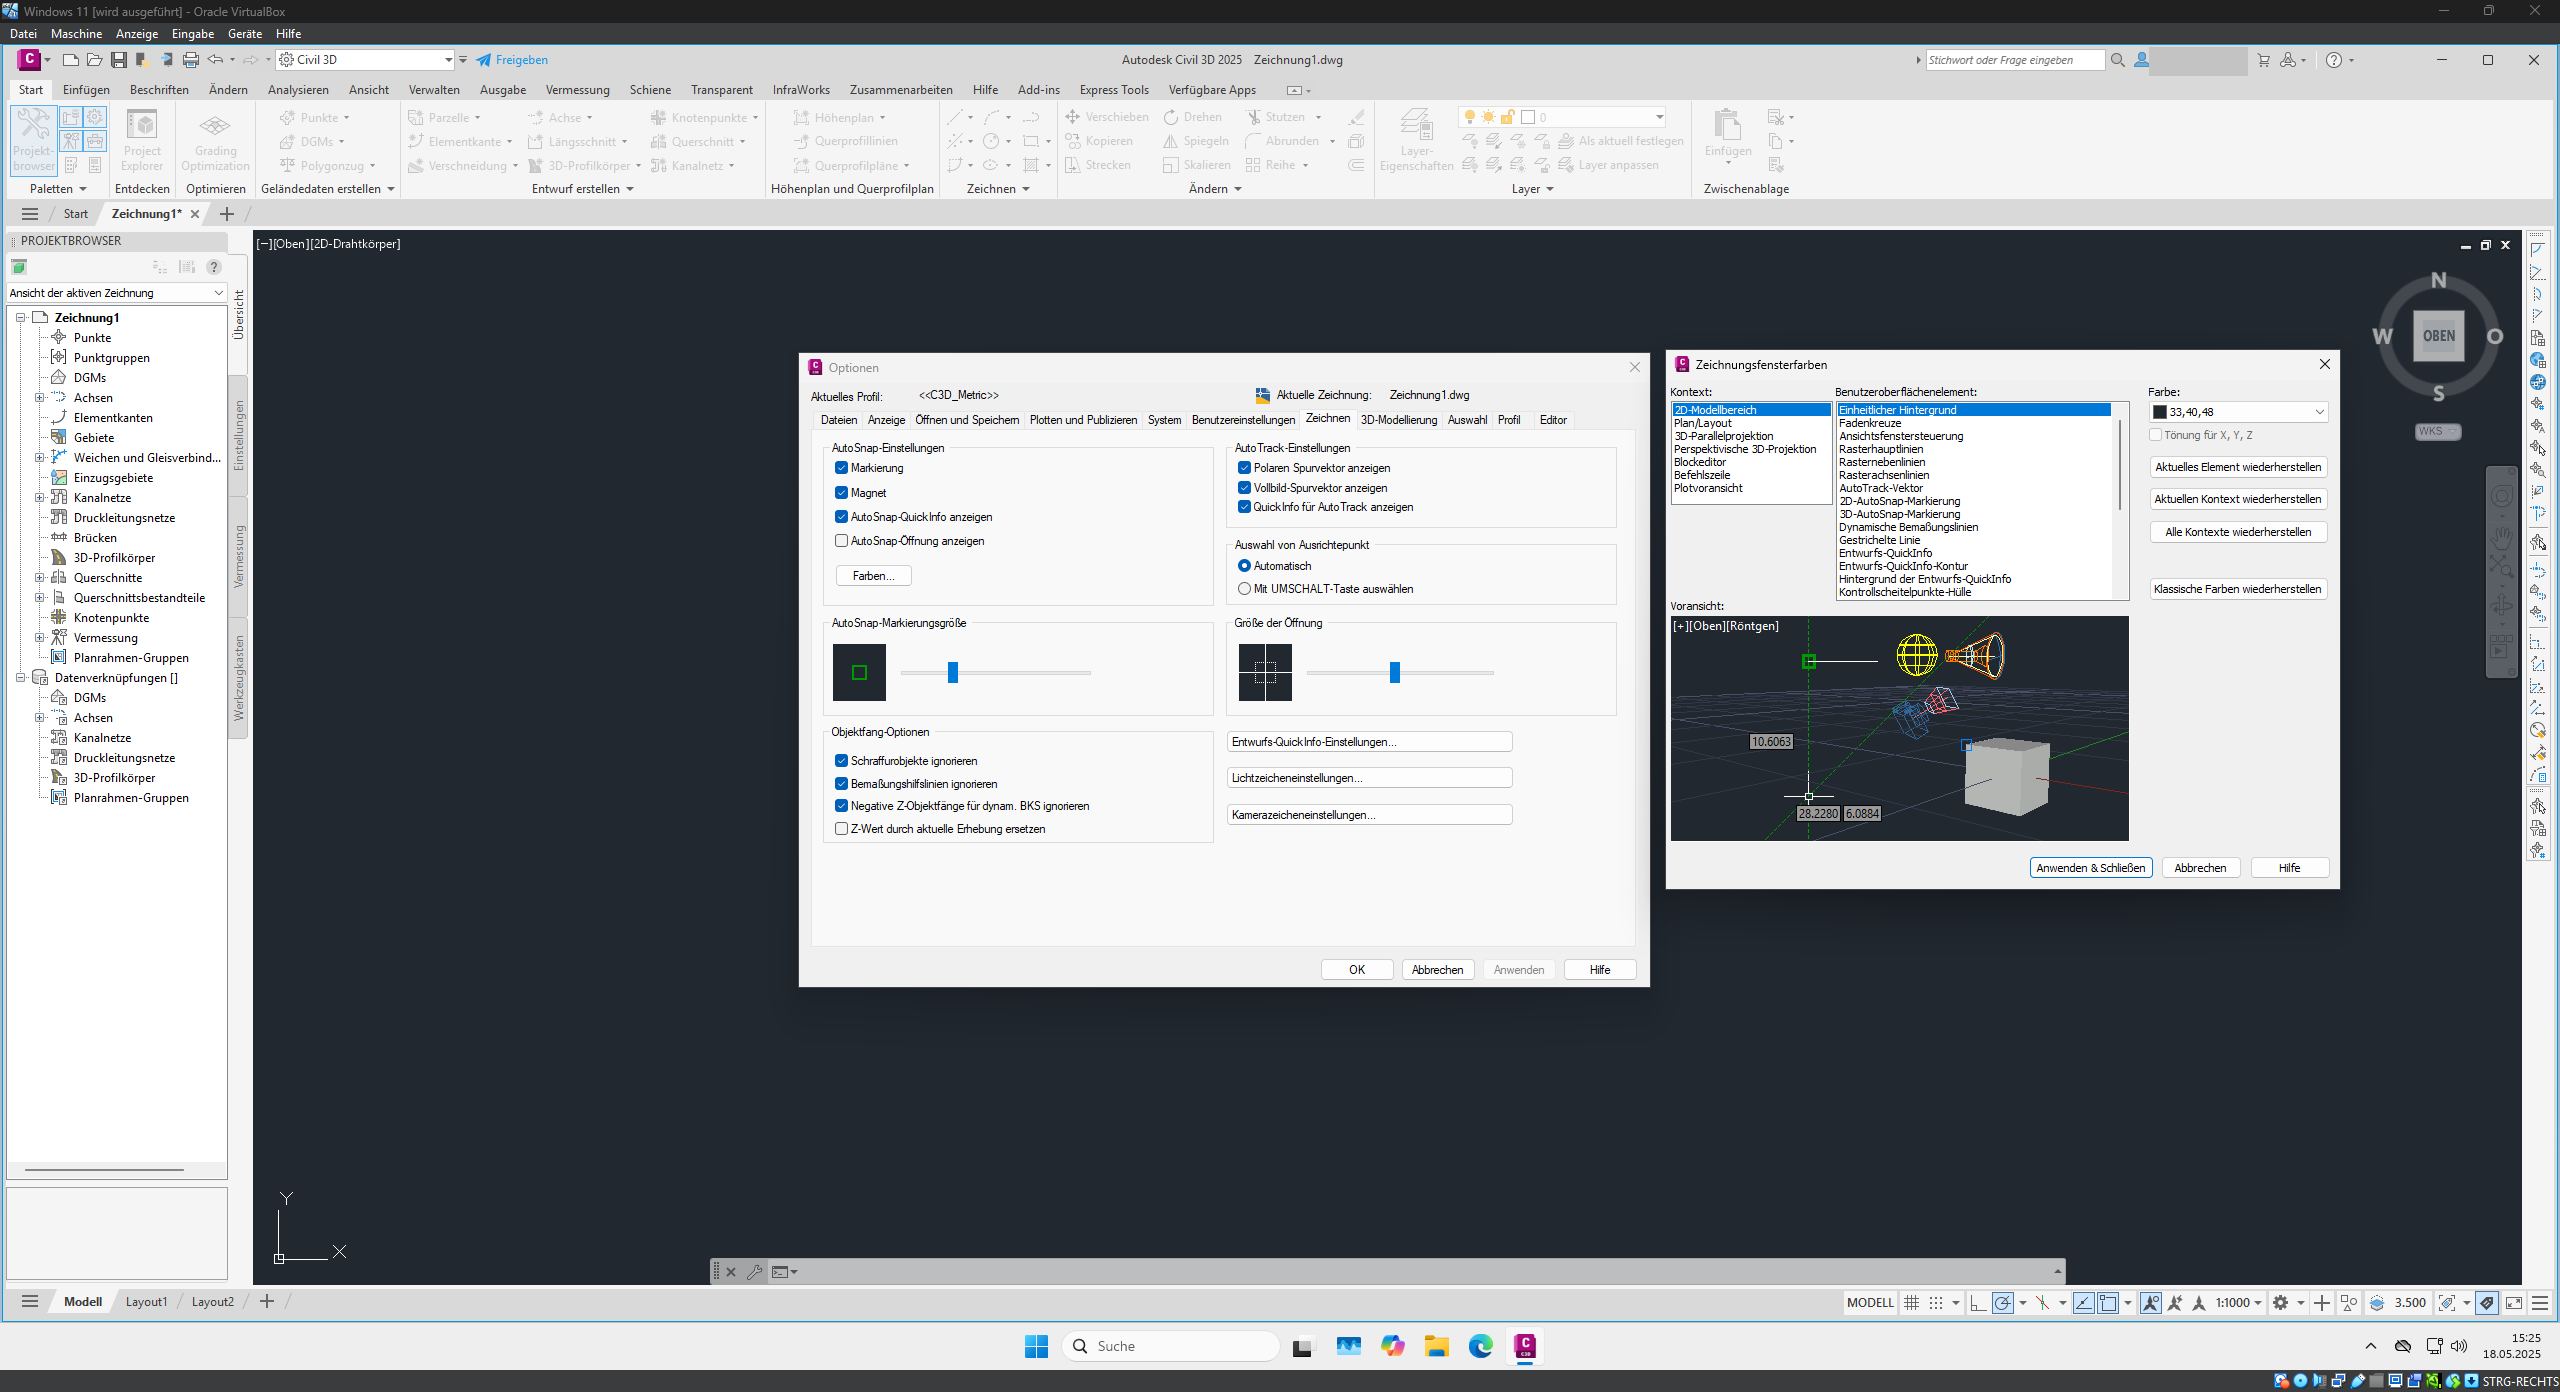
Task: Collapse the Zeichnung1 tree node
Action: click(20, 318)
